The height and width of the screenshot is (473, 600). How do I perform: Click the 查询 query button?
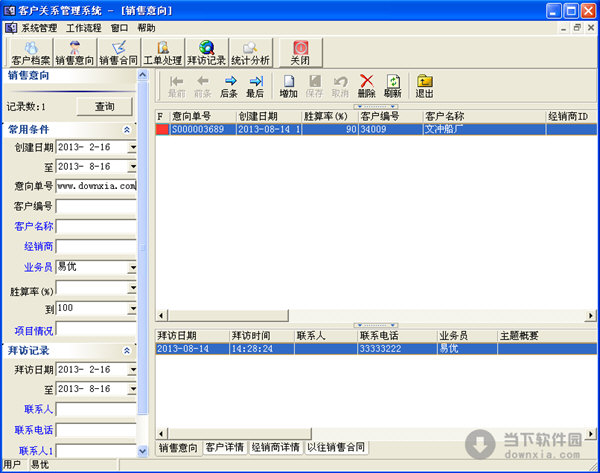pos(105,106)
